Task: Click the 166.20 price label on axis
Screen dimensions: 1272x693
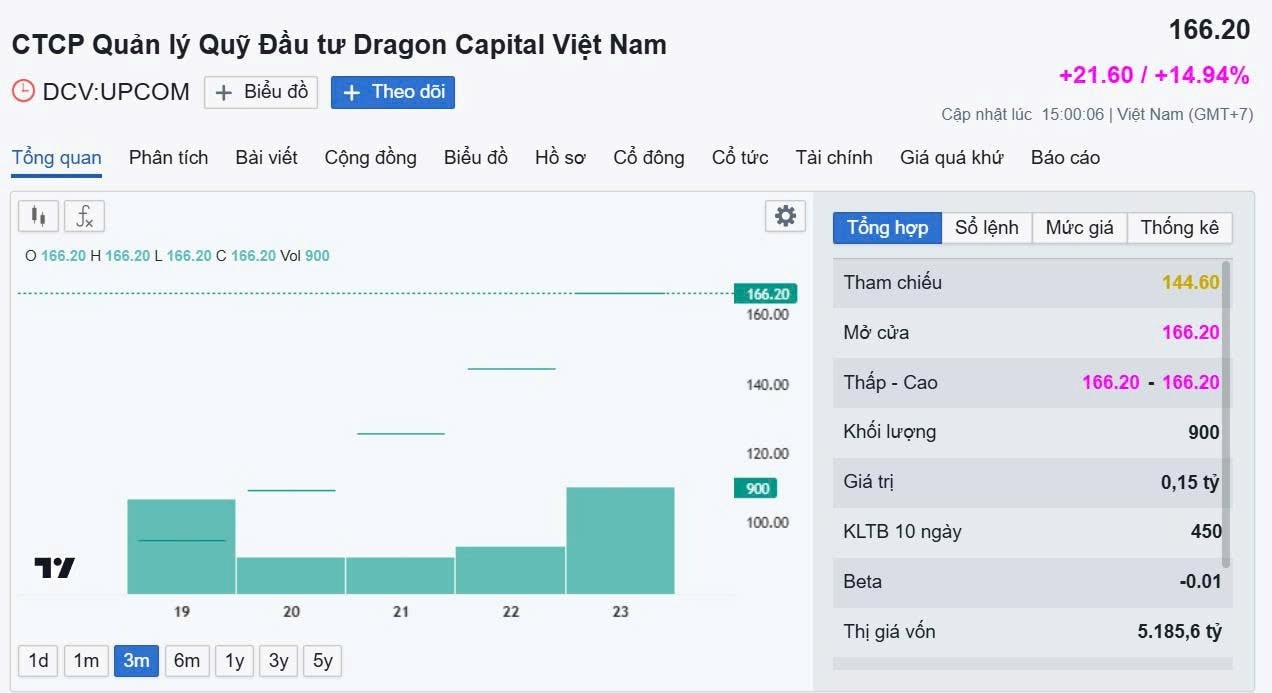Action: [x=767, y=294]
